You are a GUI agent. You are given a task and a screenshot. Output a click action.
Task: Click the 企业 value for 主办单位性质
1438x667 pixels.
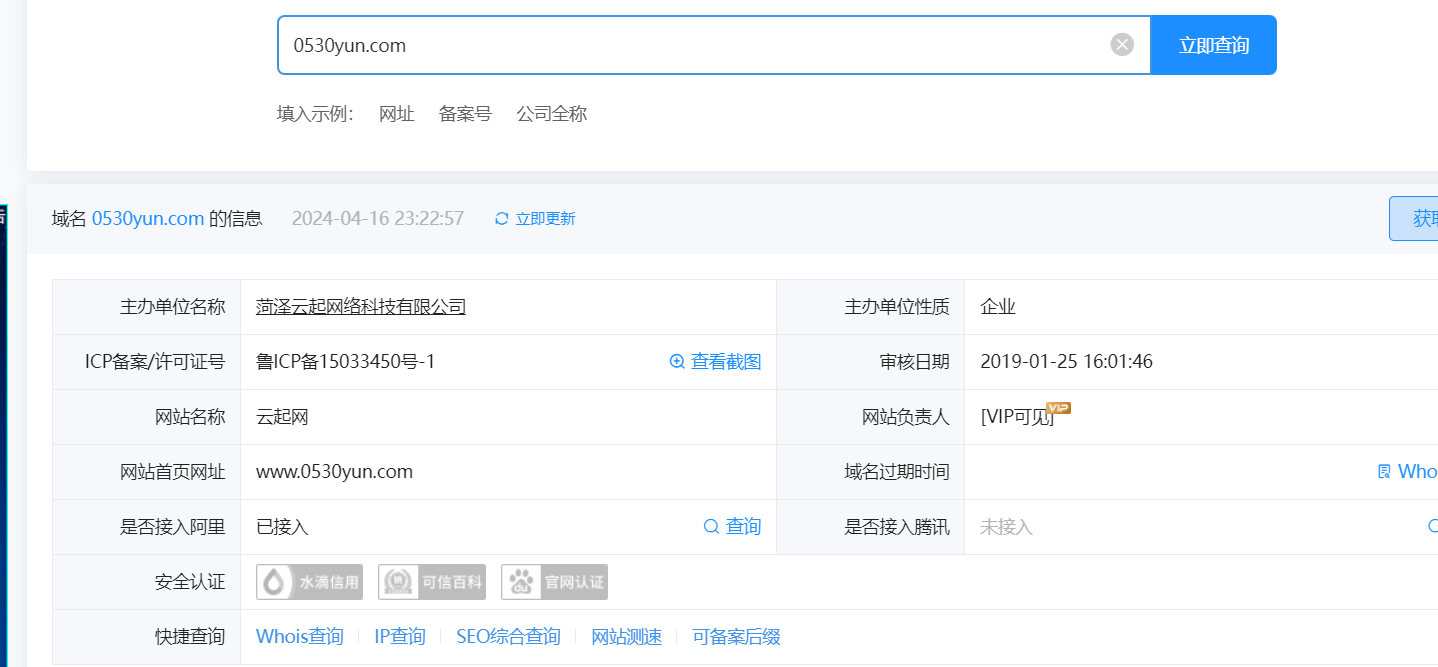pos(998,307)
